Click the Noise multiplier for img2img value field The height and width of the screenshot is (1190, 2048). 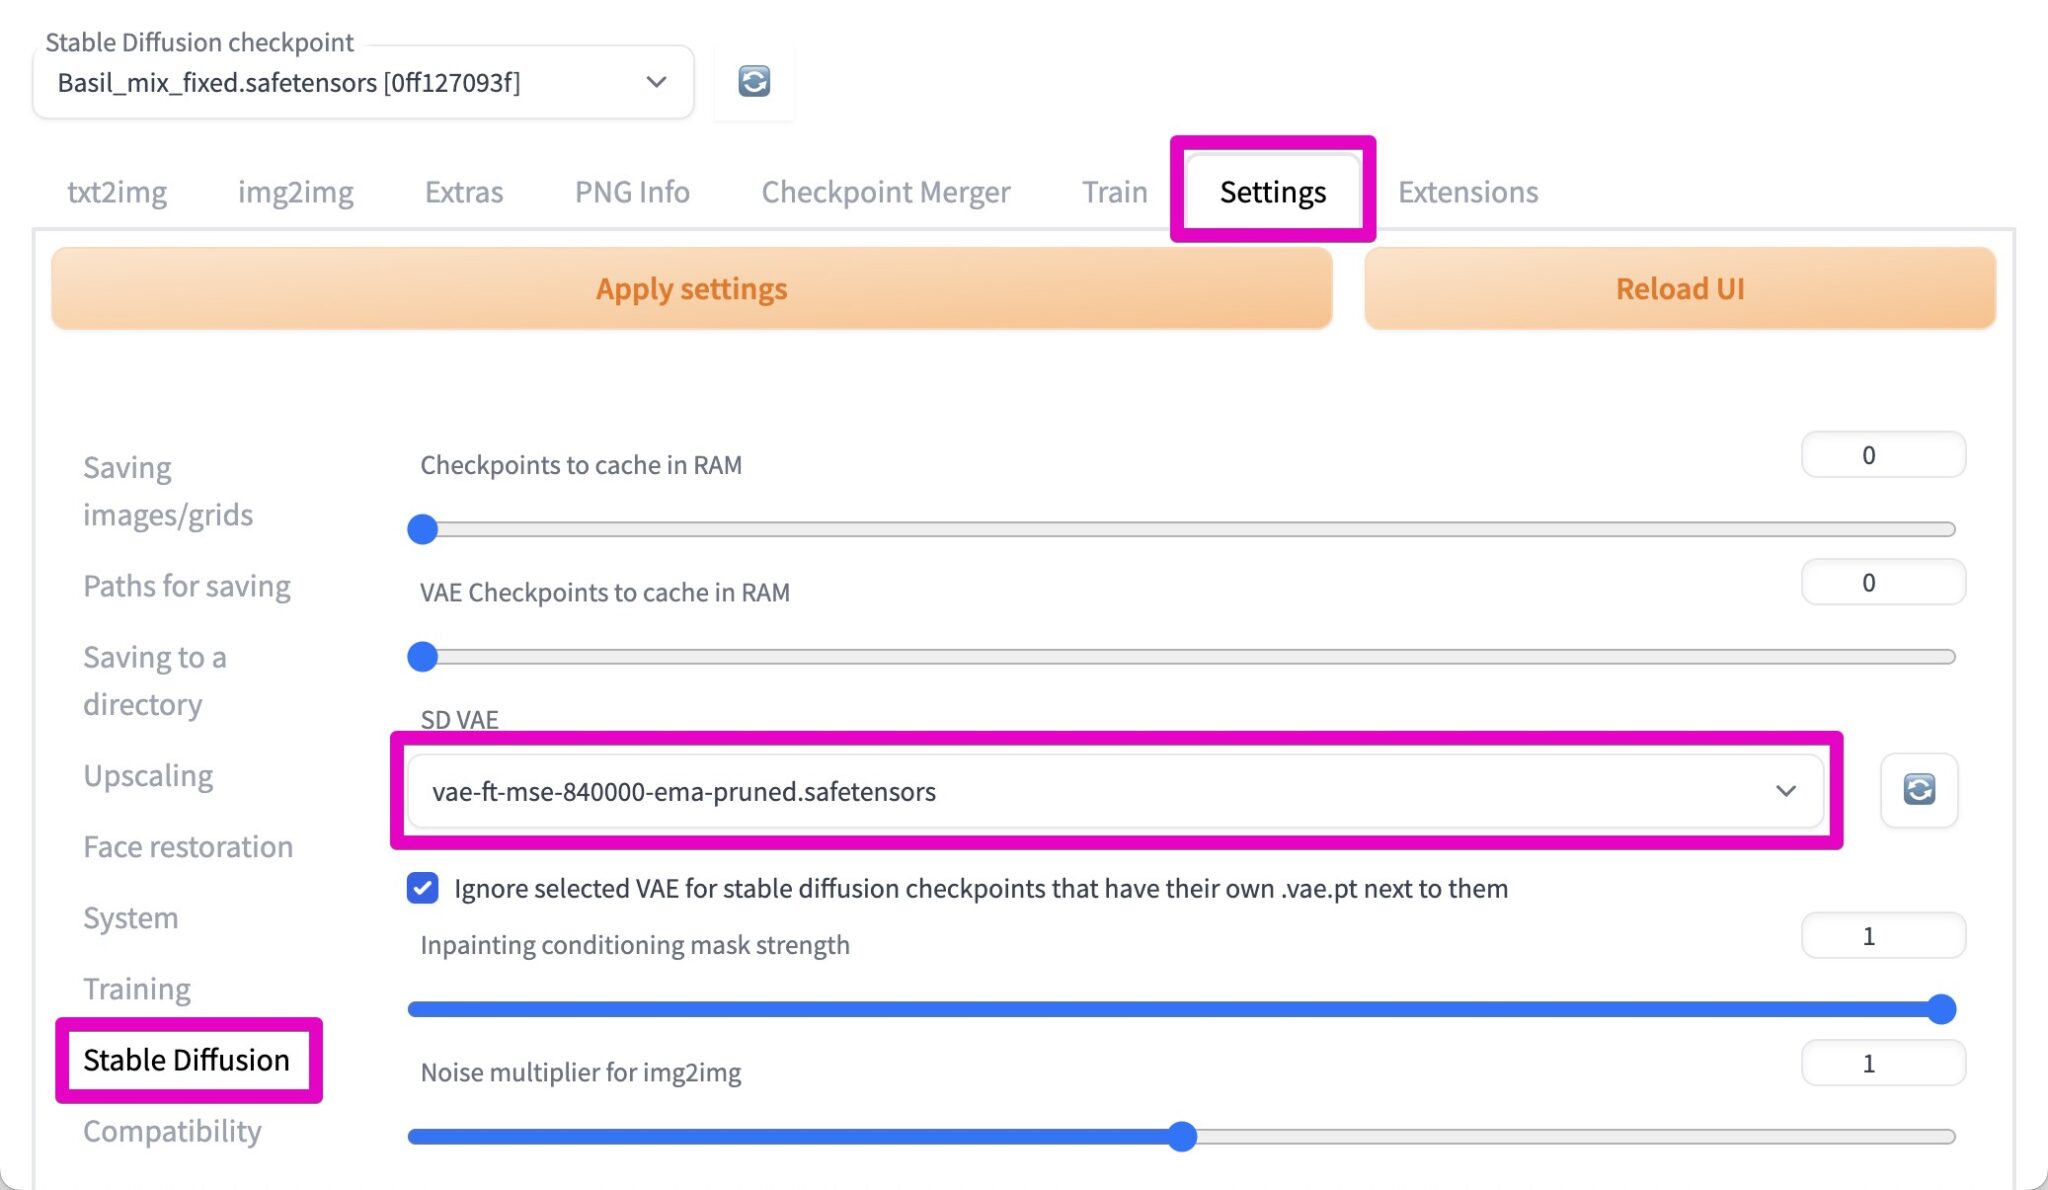point(1883,1063)
